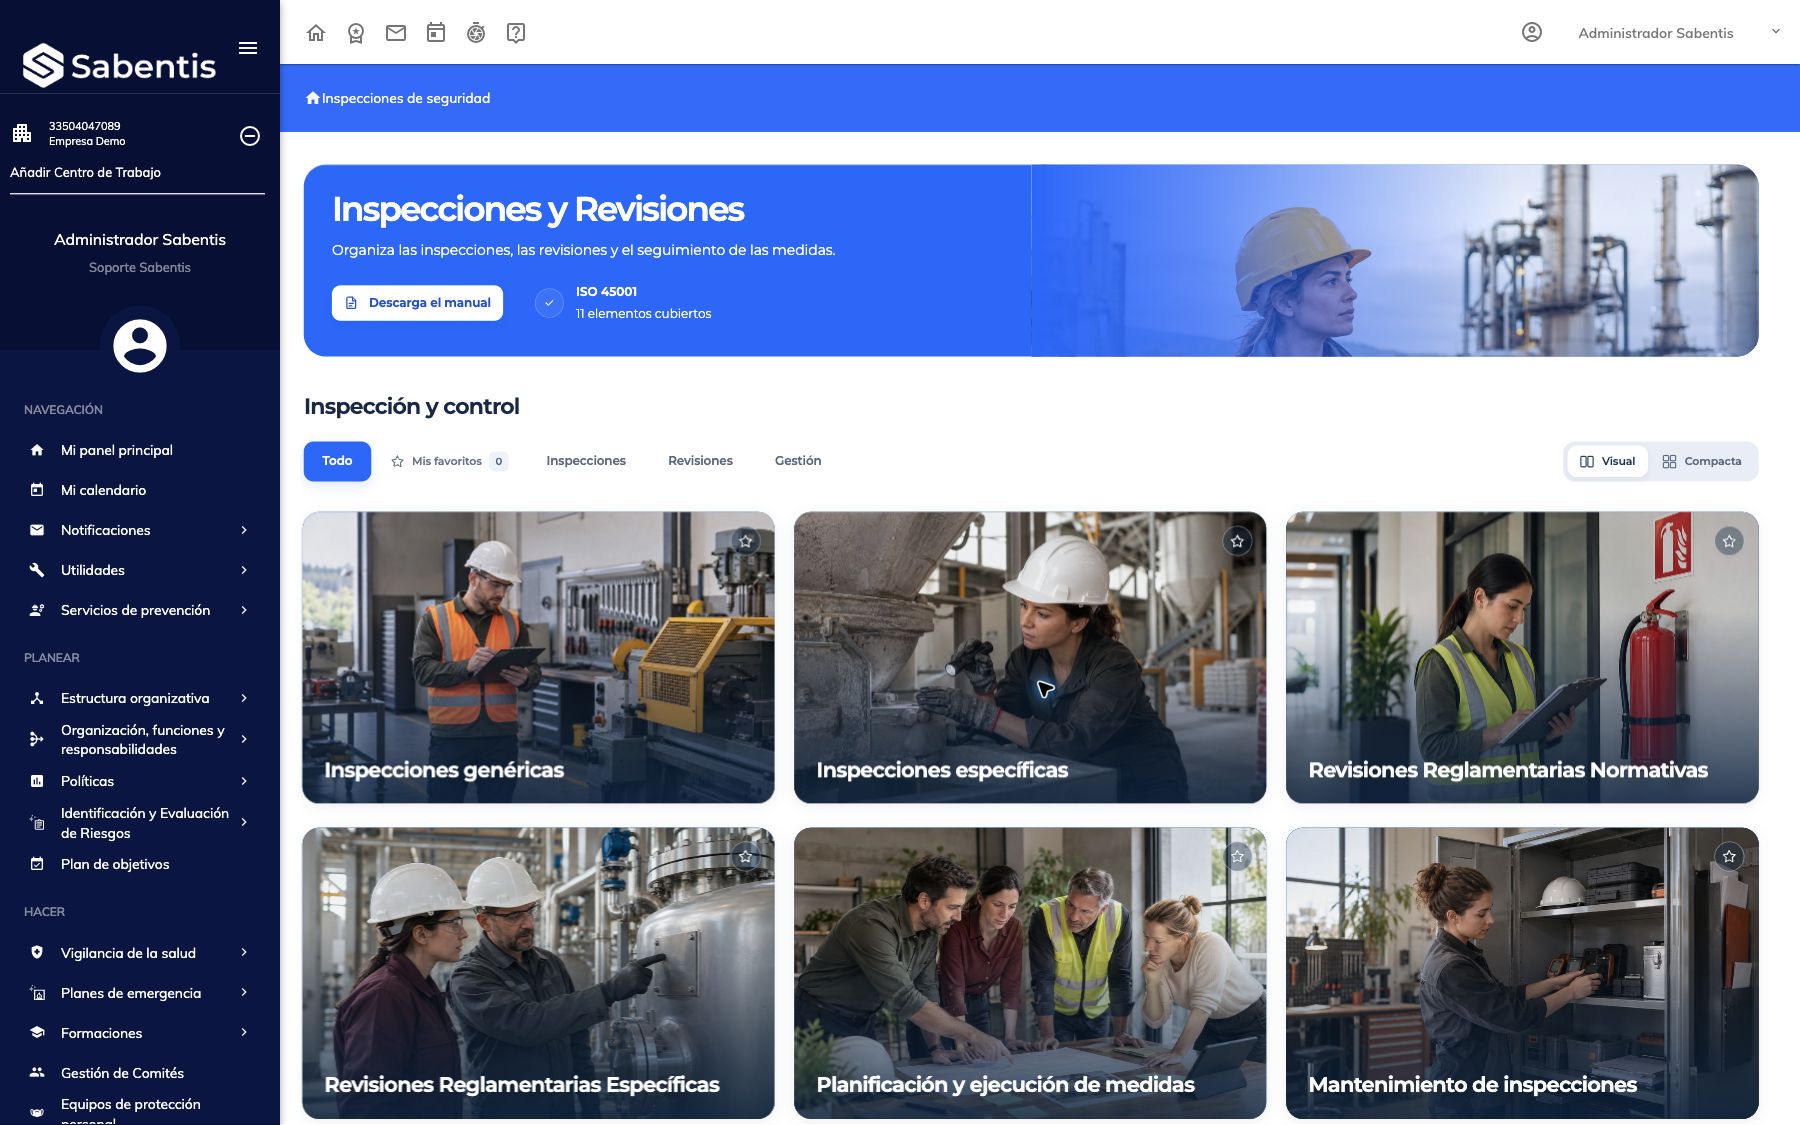
Task: Select the Visual view button
Action: pos(1608,461)
